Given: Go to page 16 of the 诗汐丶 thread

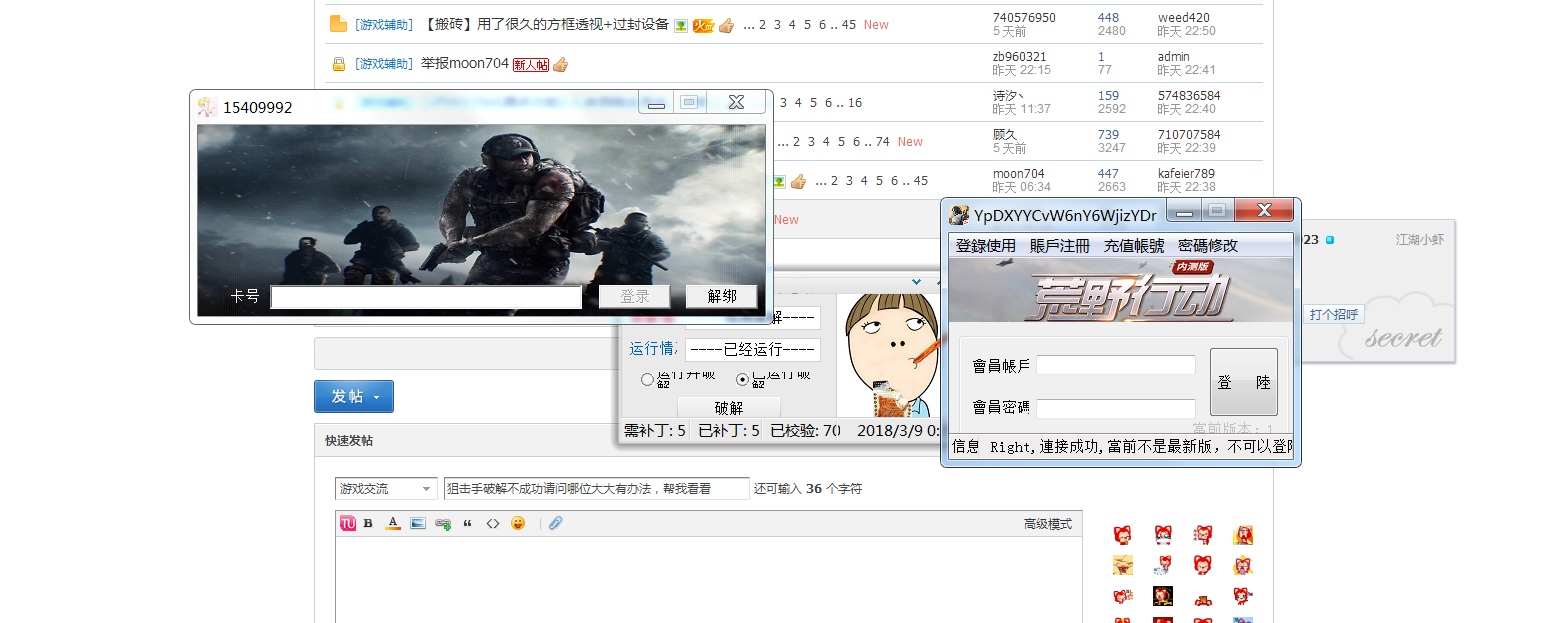Looking at the screenshot, I should (855, 103).
